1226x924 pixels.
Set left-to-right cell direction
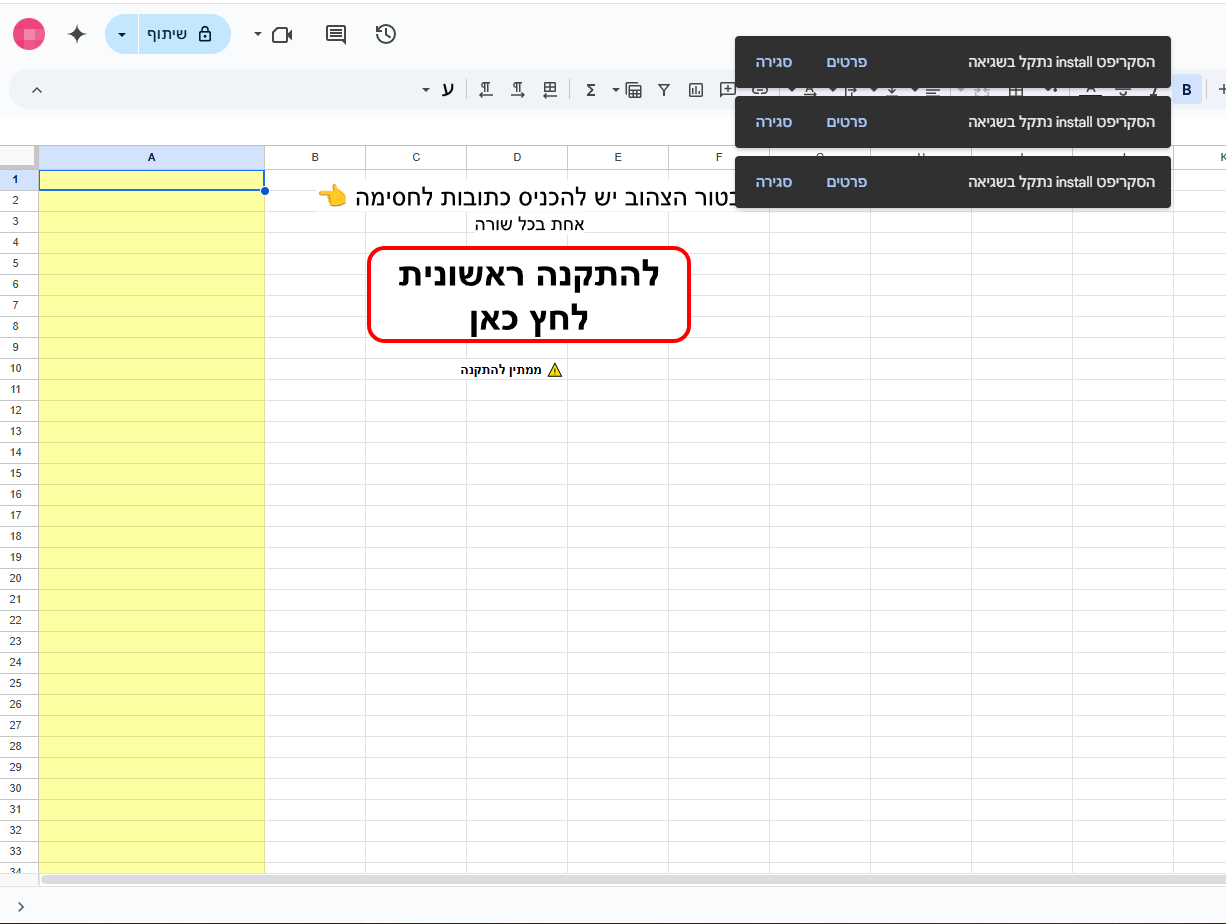coord(518,90)
